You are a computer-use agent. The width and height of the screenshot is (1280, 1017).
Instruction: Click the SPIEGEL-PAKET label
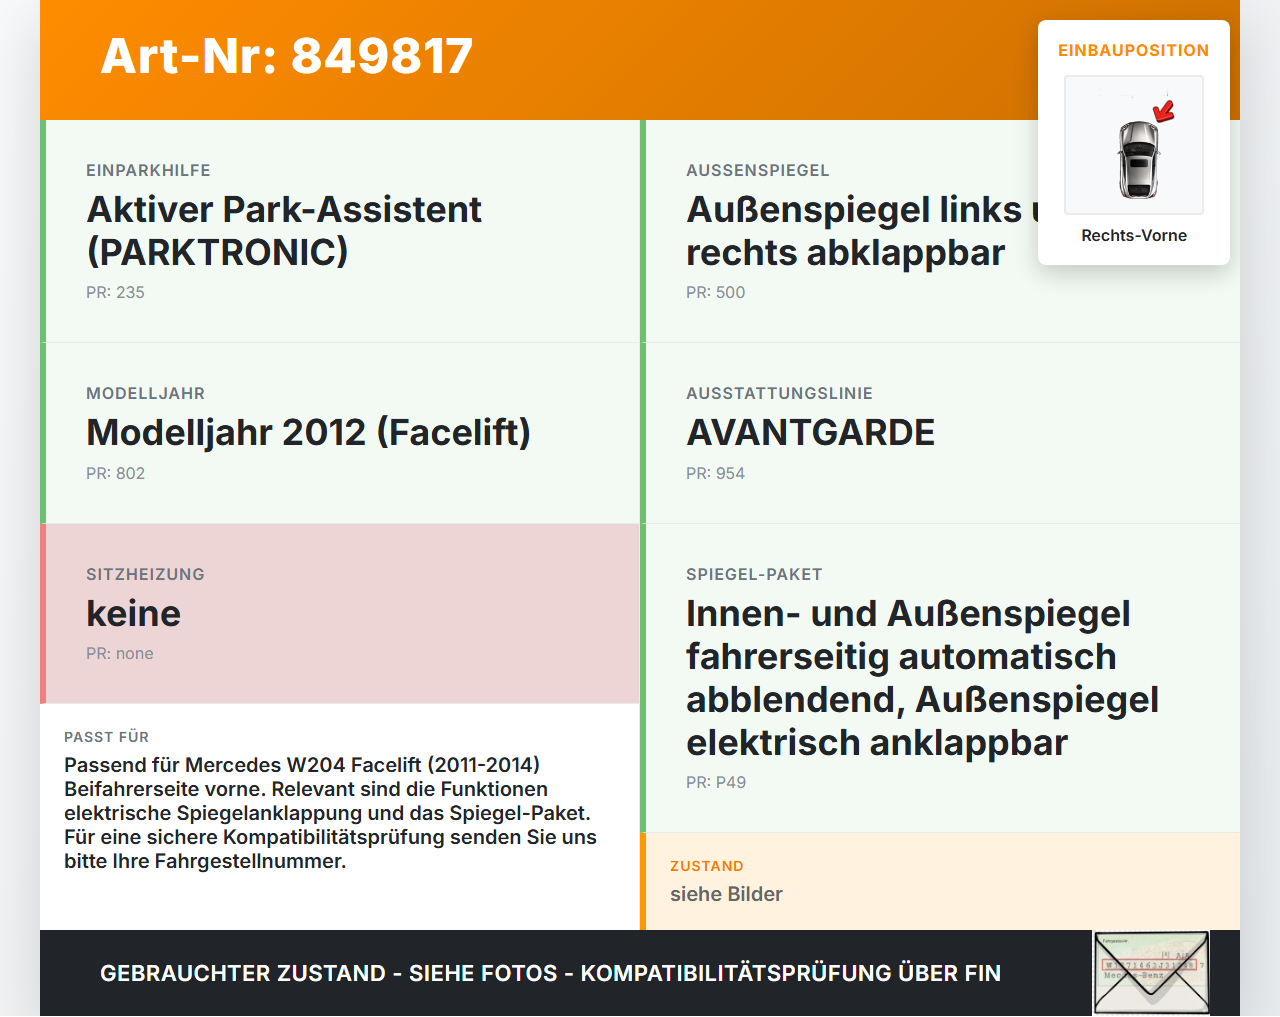(x=755, y=575)
